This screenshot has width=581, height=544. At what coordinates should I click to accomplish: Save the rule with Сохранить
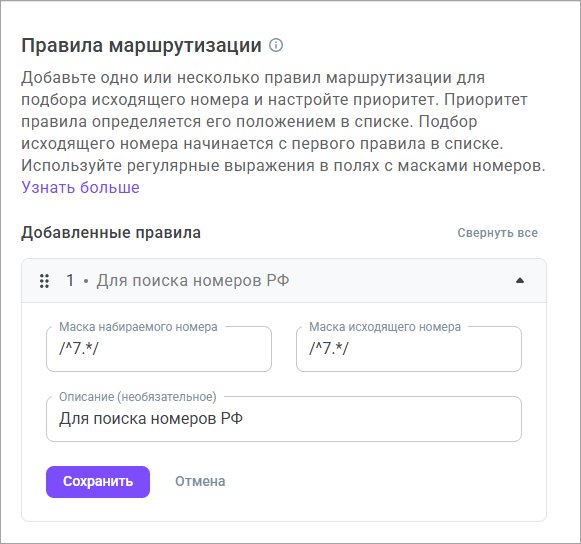tap(98, 481)
